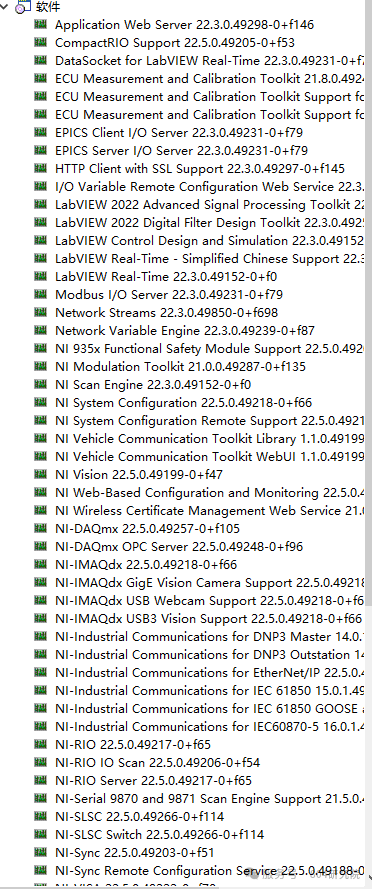This screenshot has height=889, width=372.
Task: Select NI Web-Based Configuration and Monitoring
Action: [x=210, y=493]
